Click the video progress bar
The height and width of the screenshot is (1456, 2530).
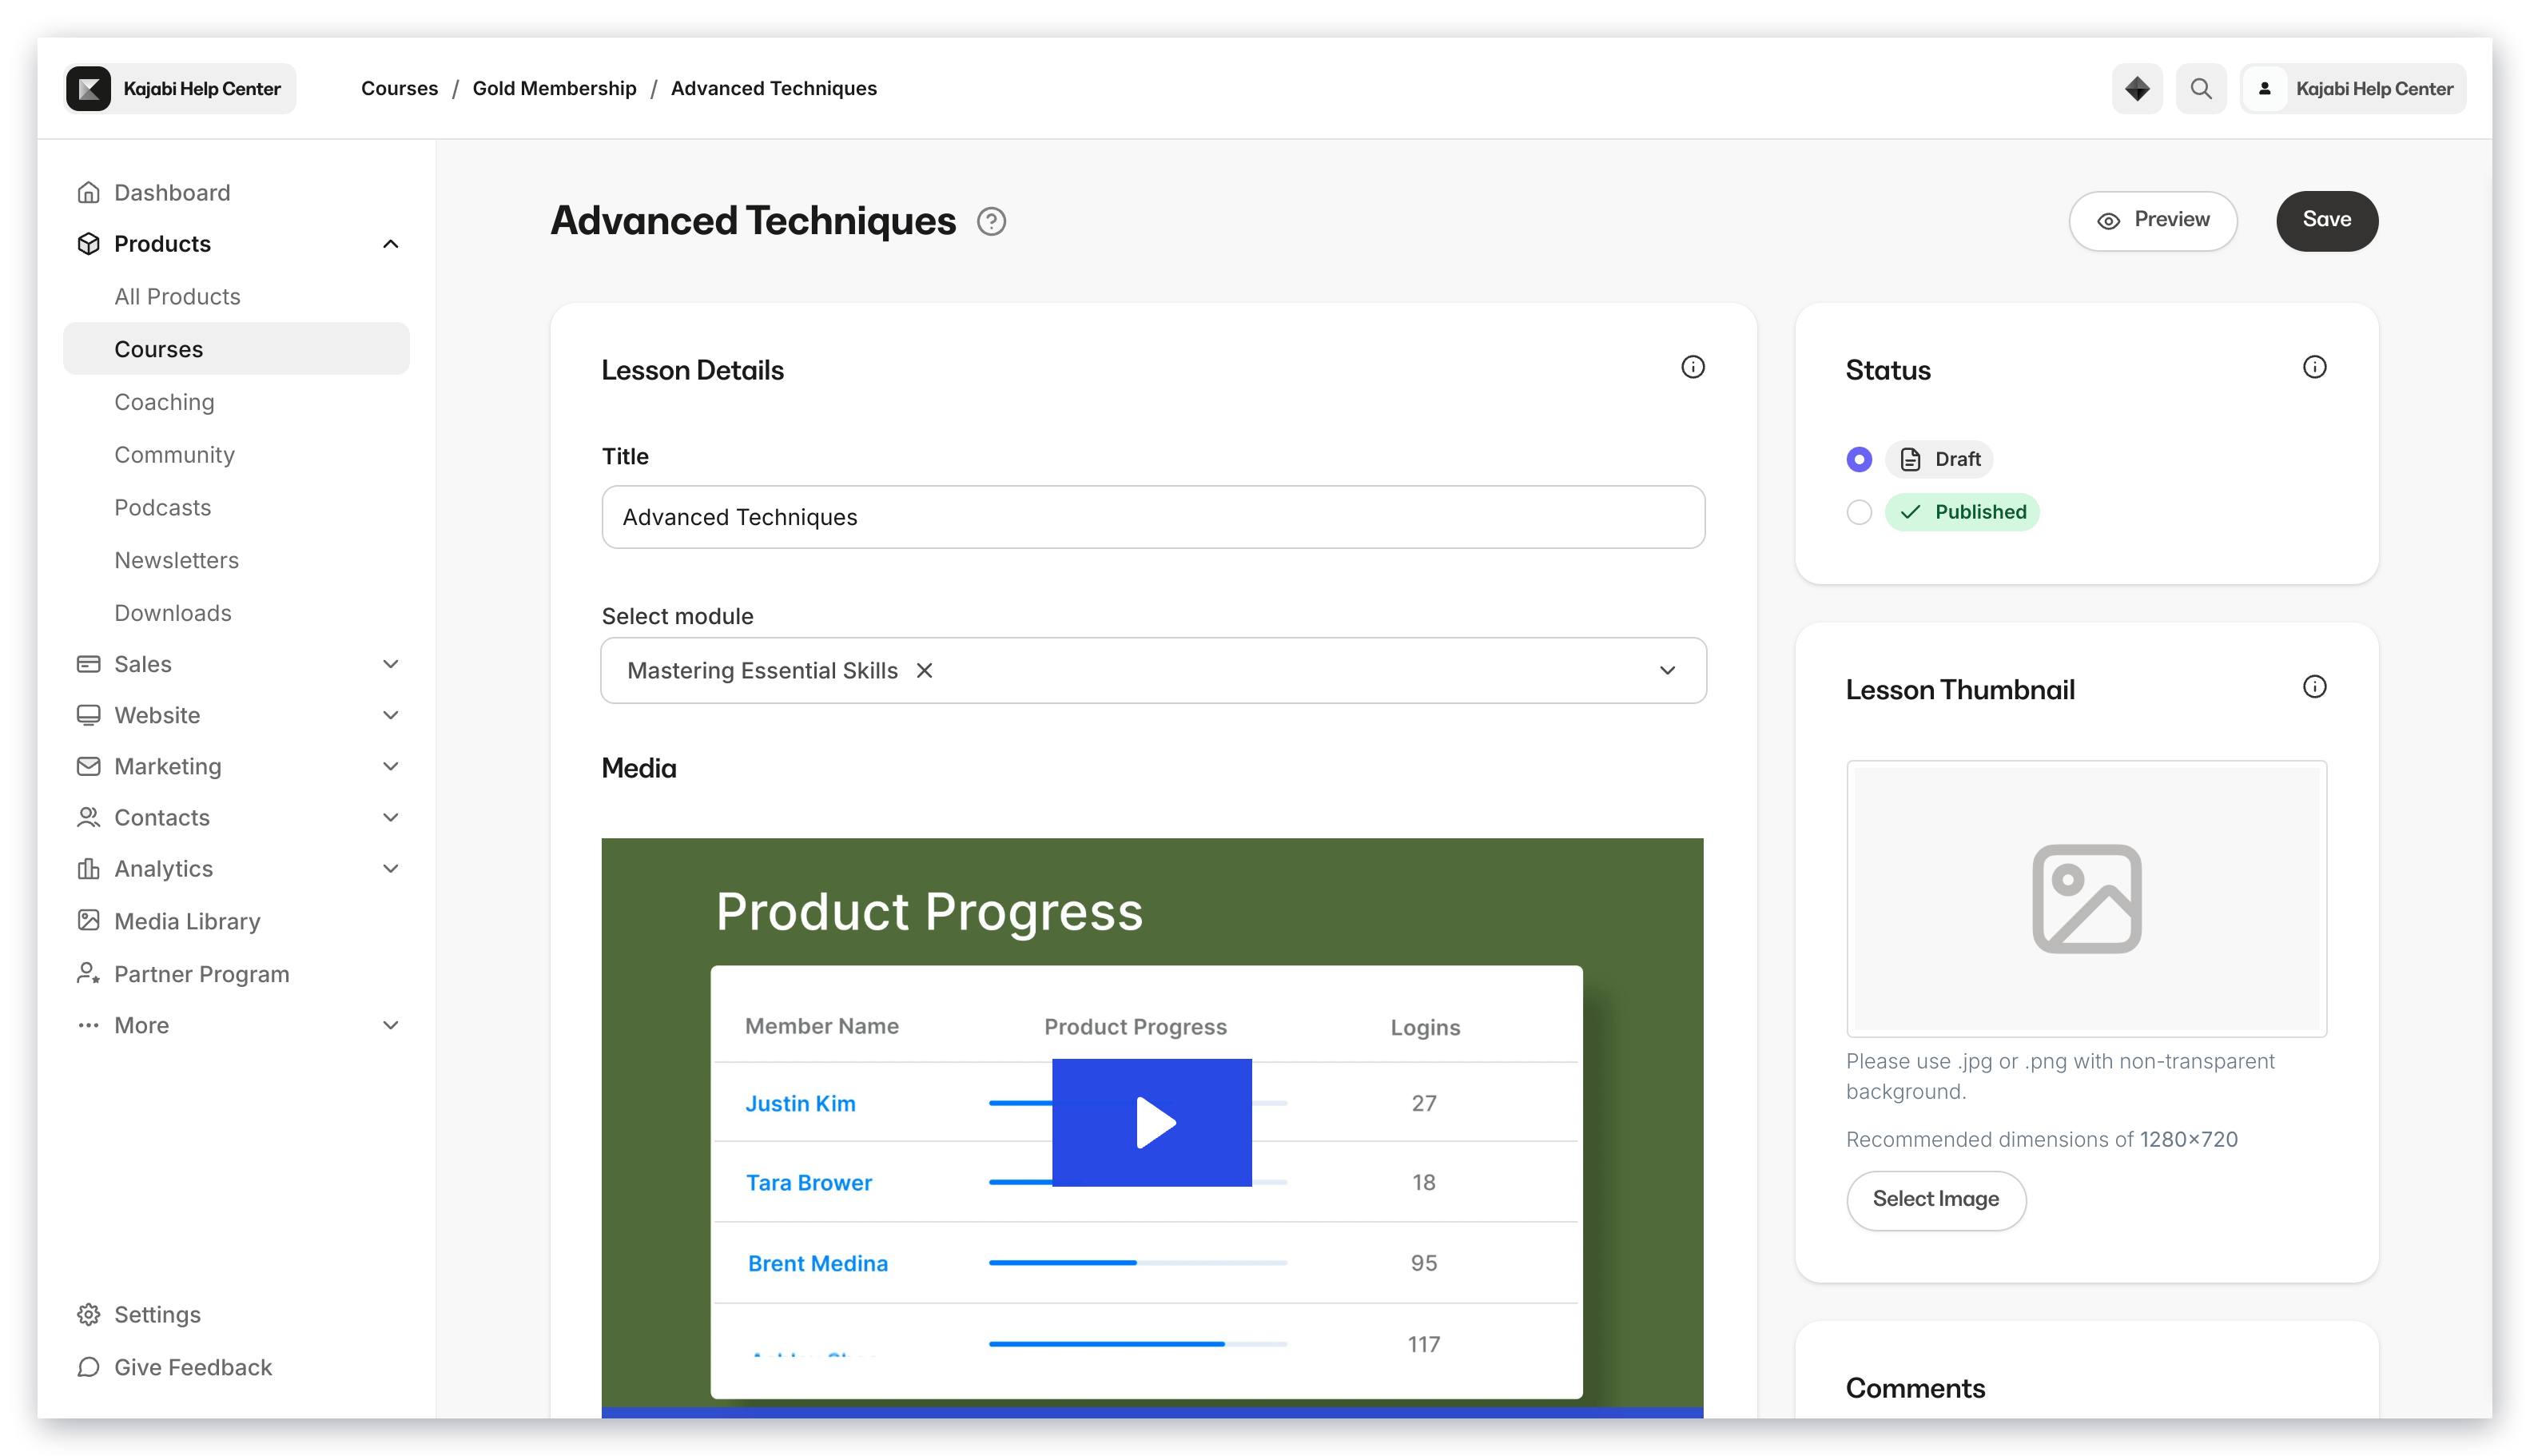coord(1152,1412)
